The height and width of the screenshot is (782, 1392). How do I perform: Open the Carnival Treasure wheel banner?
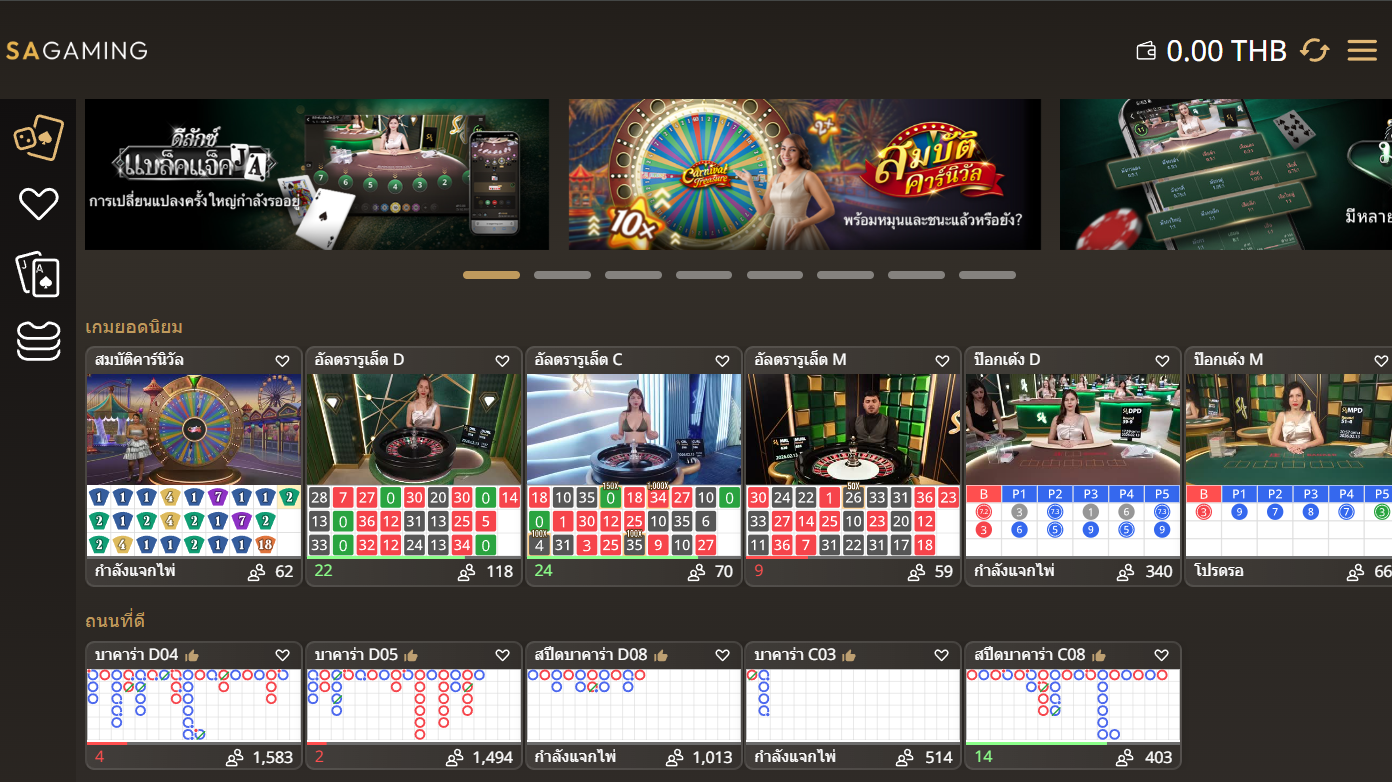(x=804, y=175)
